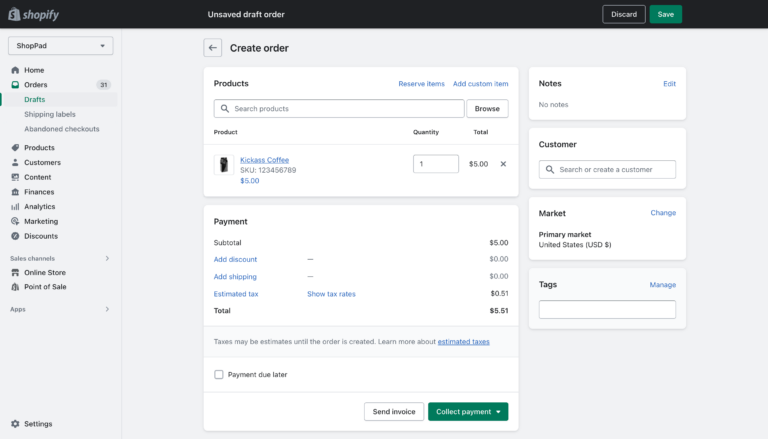Open Settings gear in sidebar
This screenshot has width=768, height=439.
point(15,424)
